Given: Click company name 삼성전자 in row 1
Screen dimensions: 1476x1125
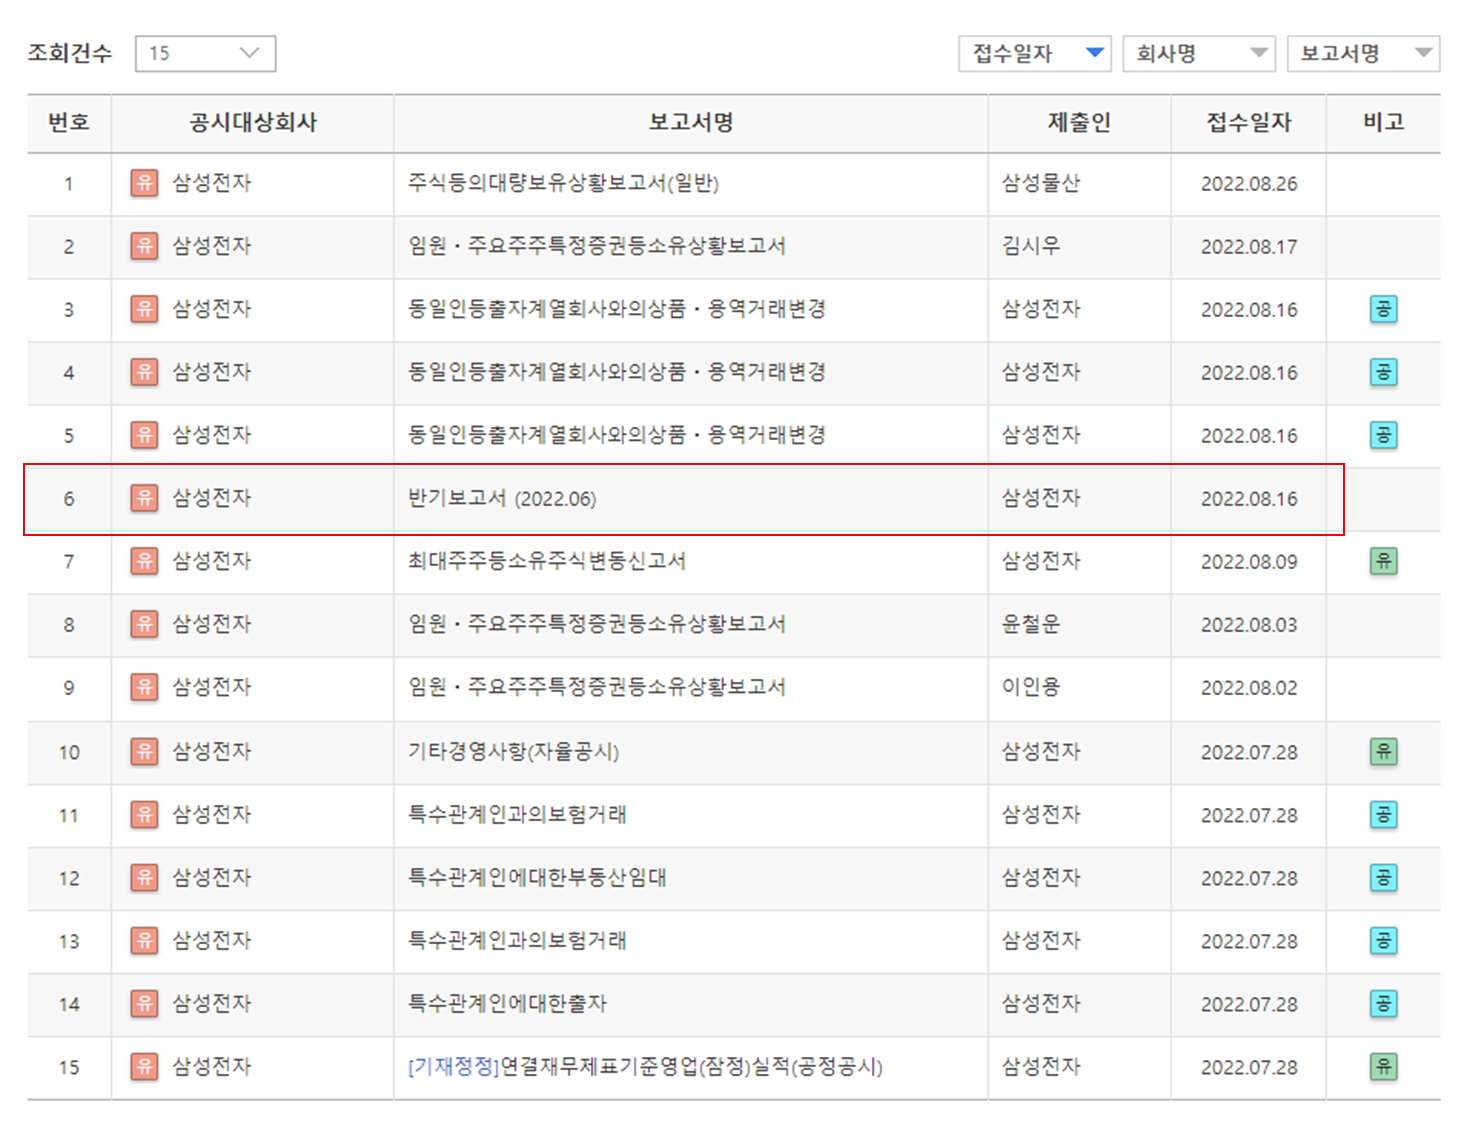Looking at the screenshot, I should pos(211,183).
